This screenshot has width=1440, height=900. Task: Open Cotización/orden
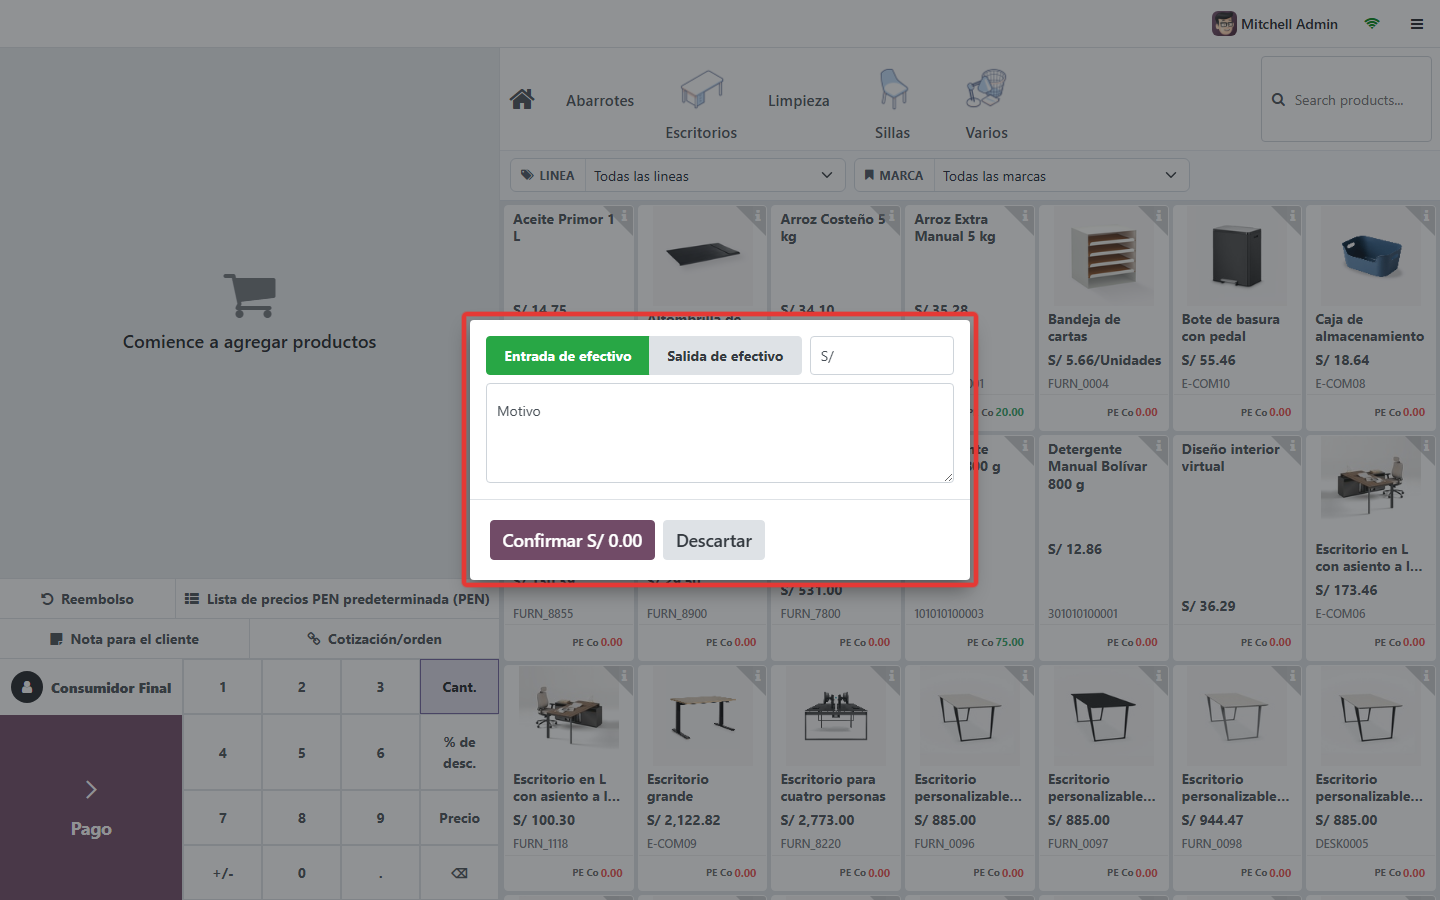pos(374,639)
